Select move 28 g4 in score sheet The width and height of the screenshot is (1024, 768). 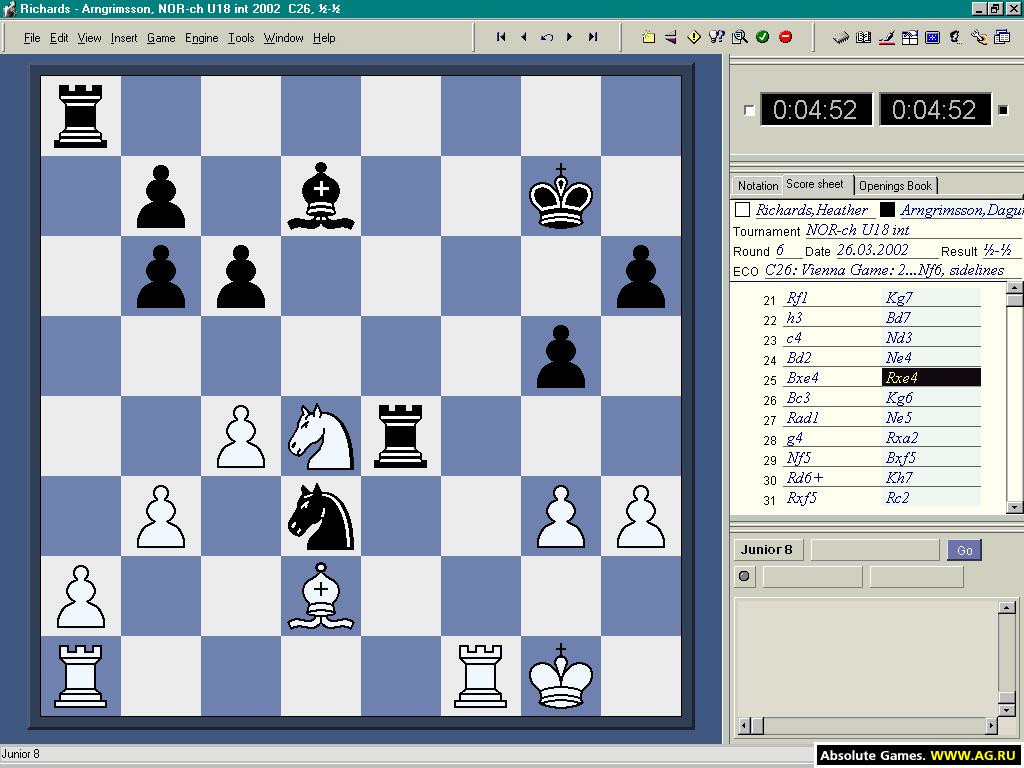[x=831, y=438]
